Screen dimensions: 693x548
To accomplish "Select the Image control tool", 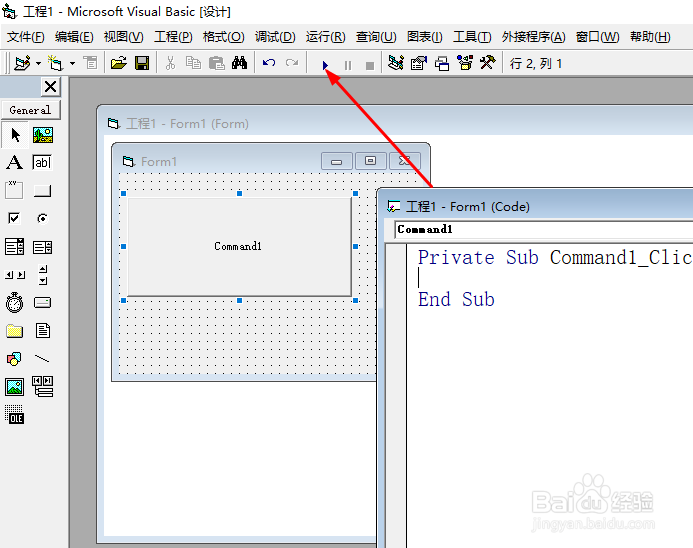I will click(15, 387).
